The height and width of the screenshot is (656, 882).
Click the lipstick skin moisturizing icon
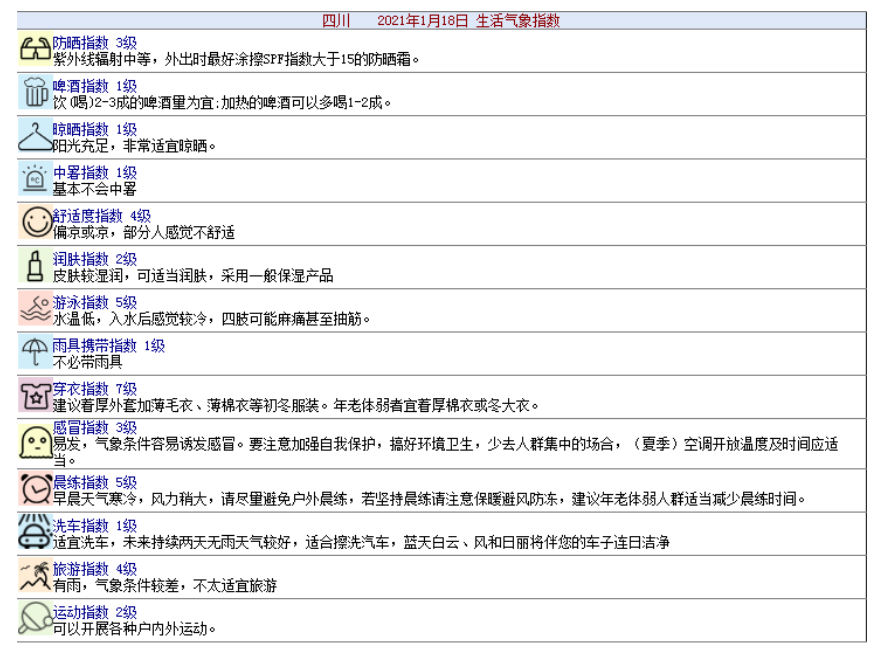pos(35,267)
